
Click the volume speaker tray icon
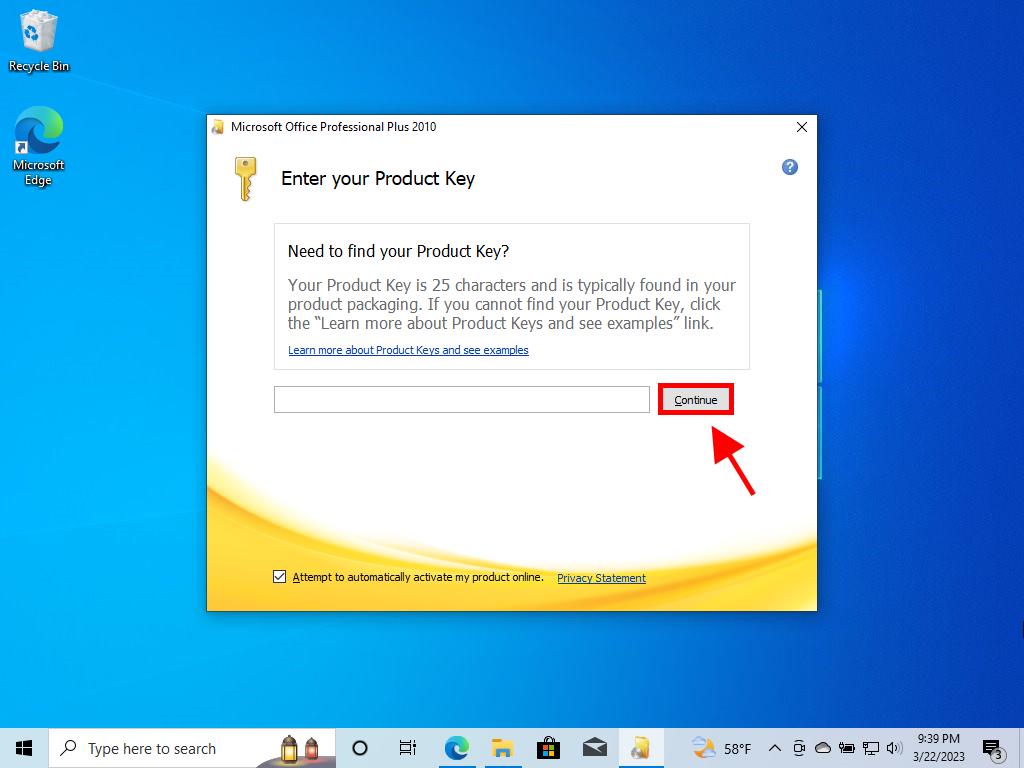(894, 748)
